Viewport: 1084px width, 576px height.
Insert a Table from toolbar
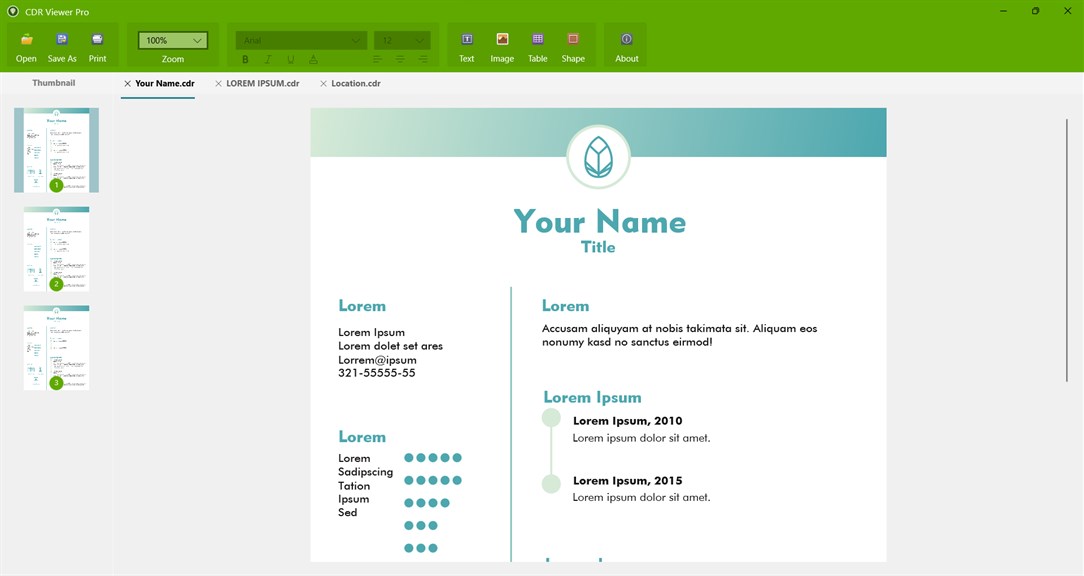click(x=537, y=39)
